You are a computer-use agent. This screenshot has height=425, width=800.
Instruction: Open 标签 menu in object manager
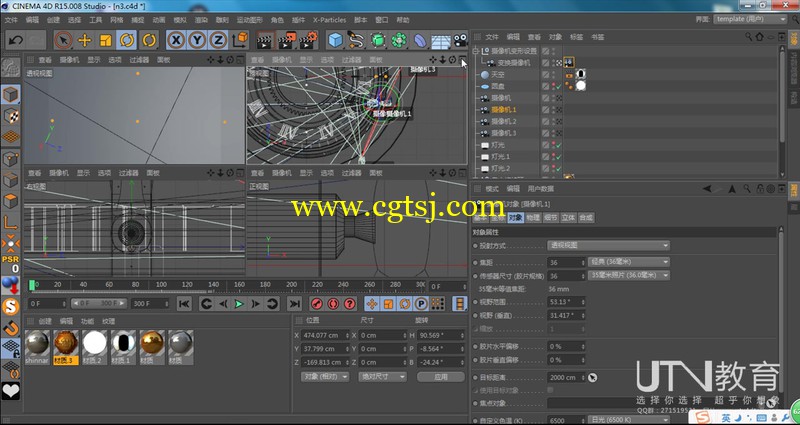pyautogui.click(x=576, y=37)
